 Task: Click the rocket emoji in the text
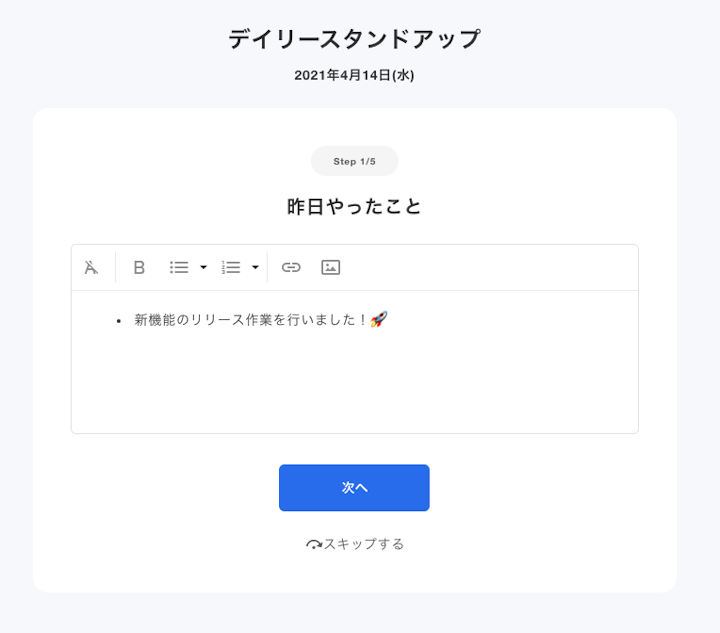(x=379, y=320)
